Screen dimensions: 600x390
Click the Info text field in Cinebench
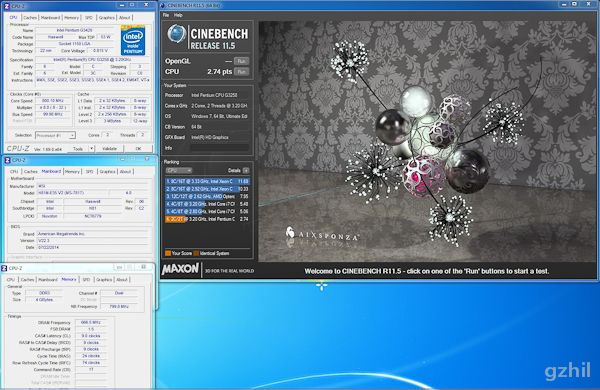(x=220, y=148)
